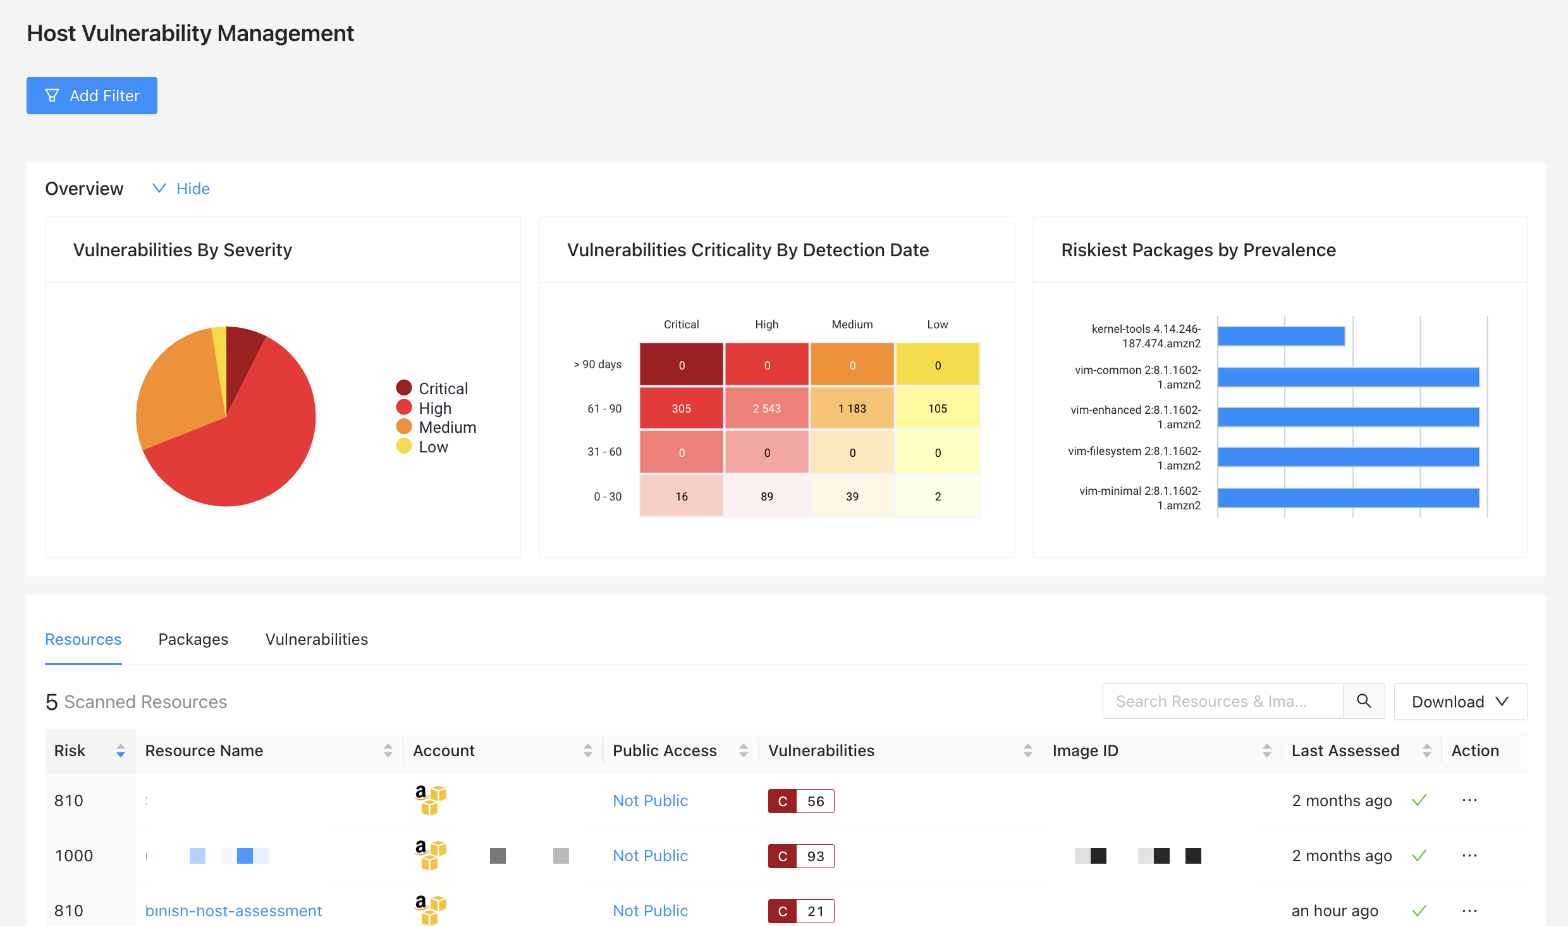Open the host-assessment resource link
Screen dimensions: 1568x926
233,911
